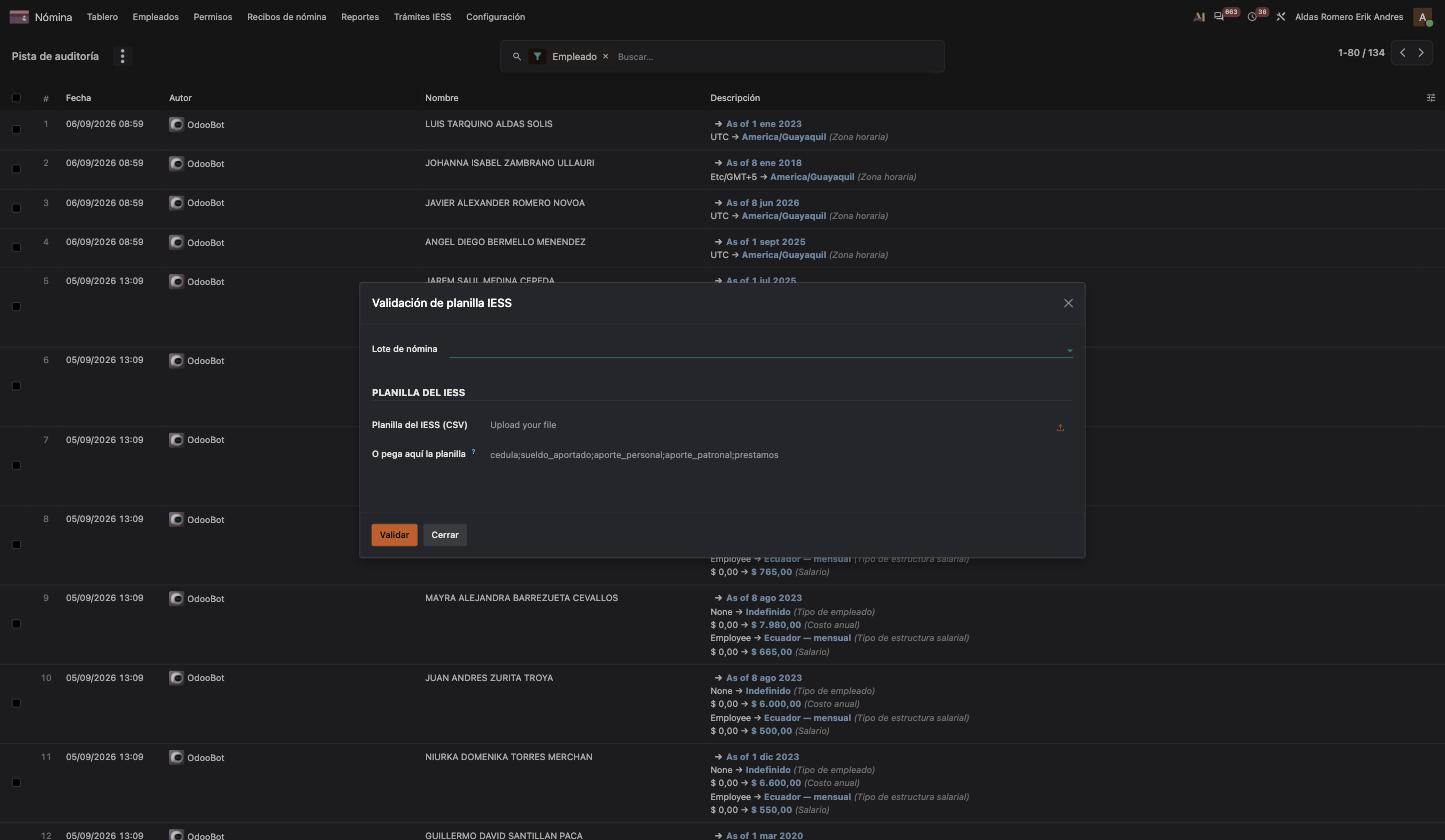
Task: Open row NIURKA DOMENIKA TORRES MERCHAN
Action: click(722, 783)
